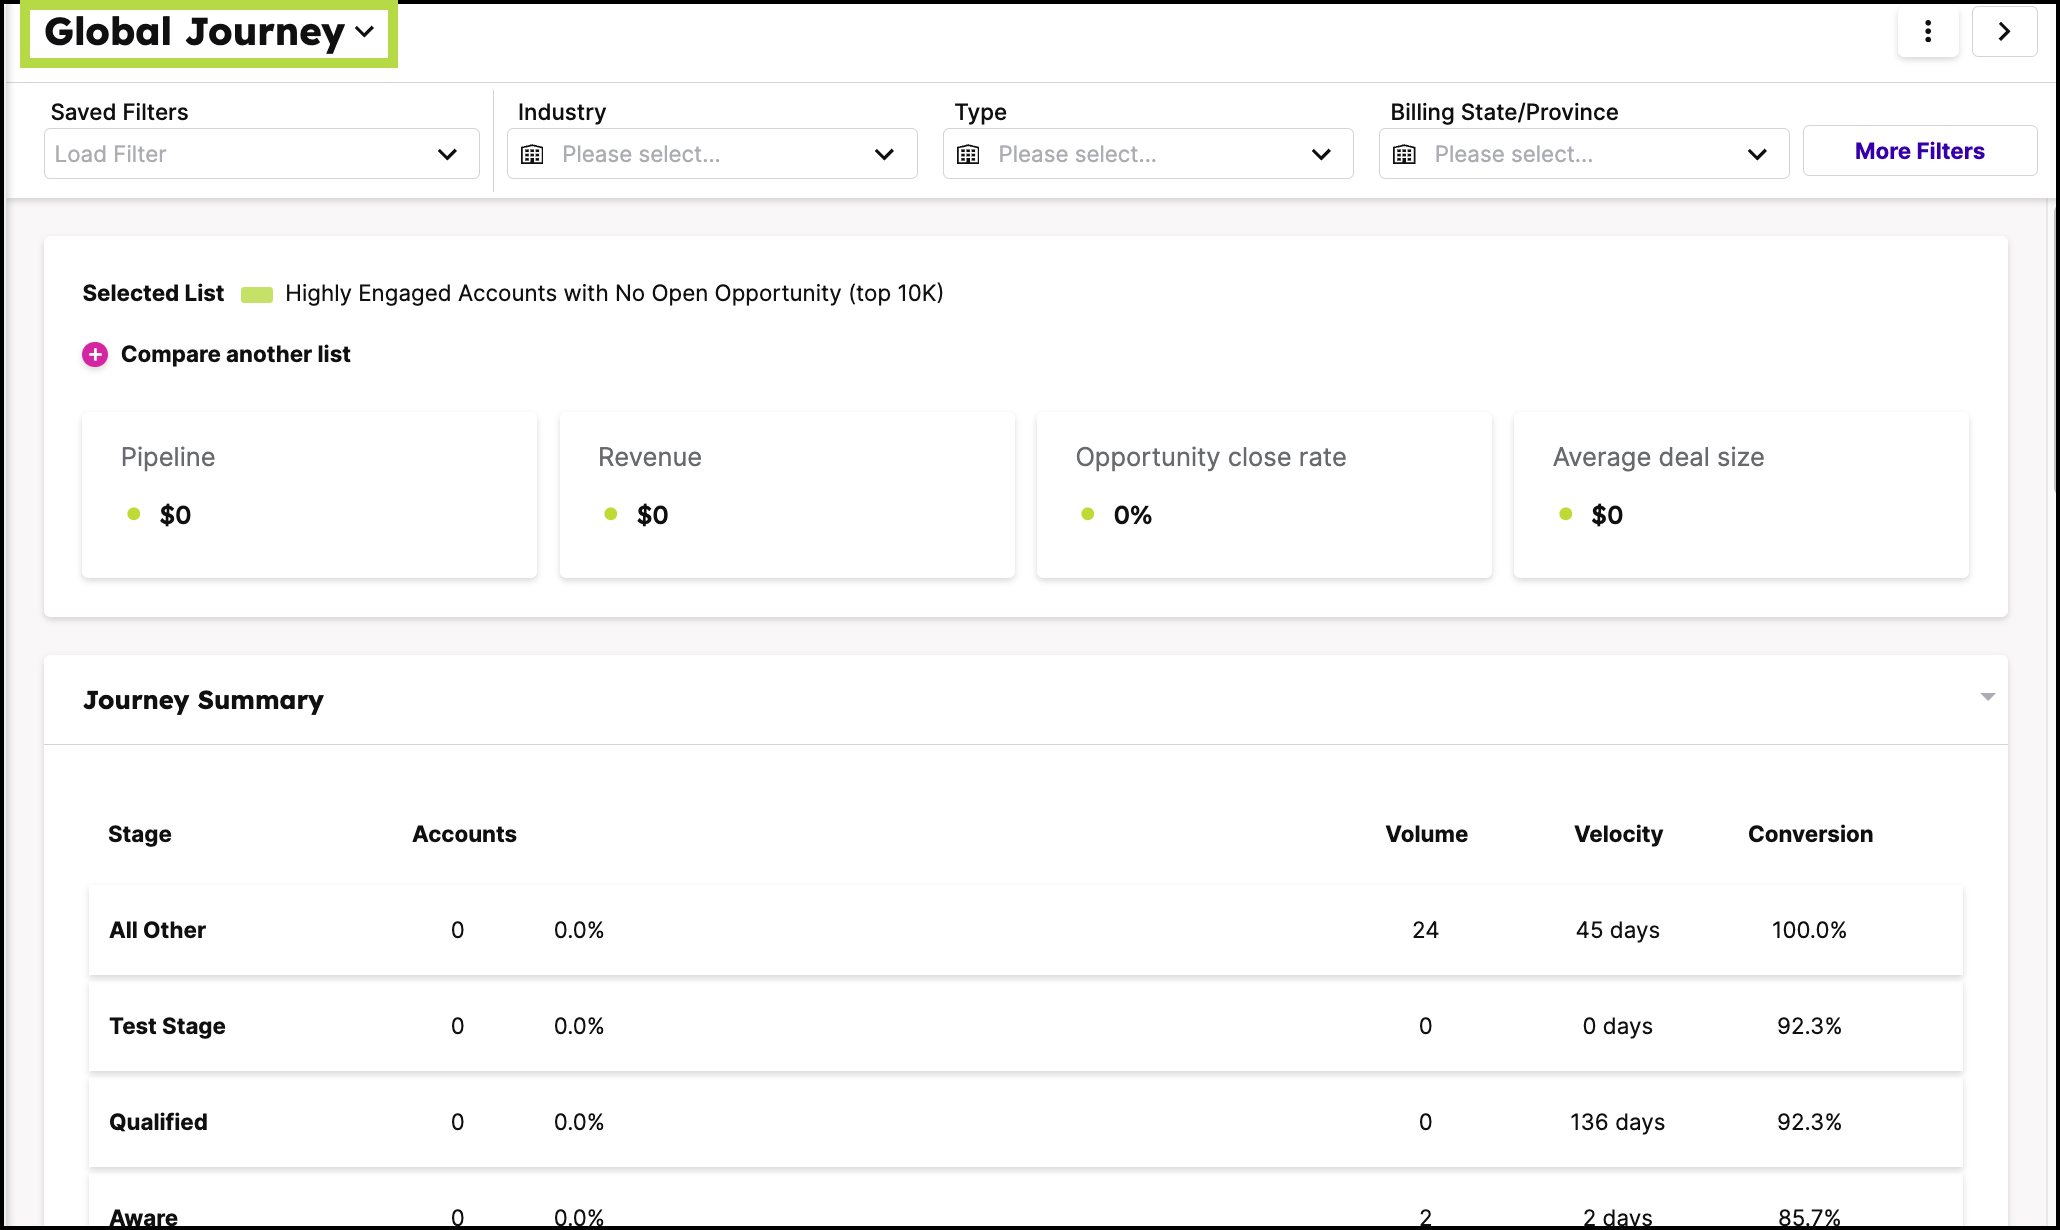Click the 24 volume value for All Other

point(1425,930)
